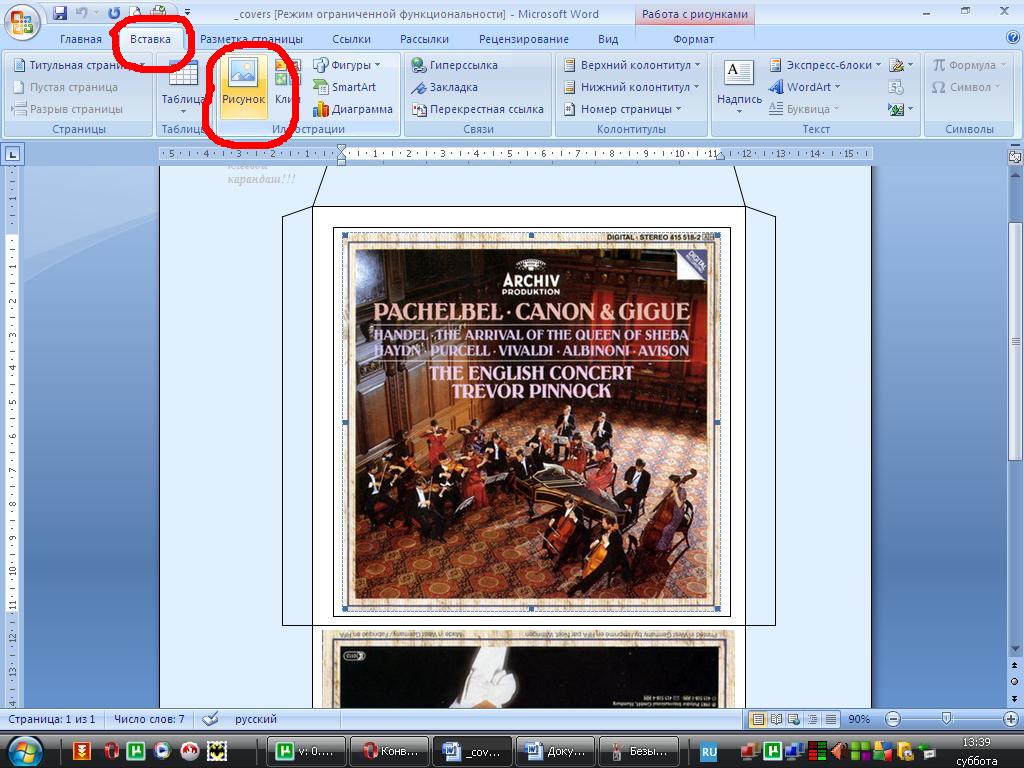Switch to Draft view
This screenshot has width=1024, height=768.
[x=831, y=720]
